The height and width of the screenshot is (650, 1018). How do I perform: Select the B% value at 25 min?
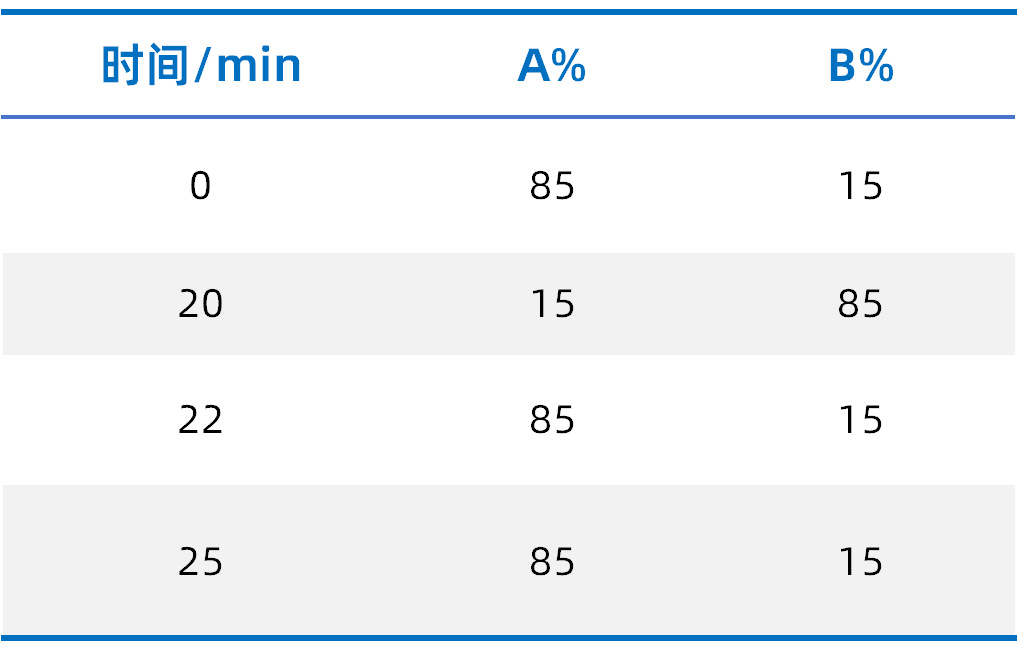point(861,562)
